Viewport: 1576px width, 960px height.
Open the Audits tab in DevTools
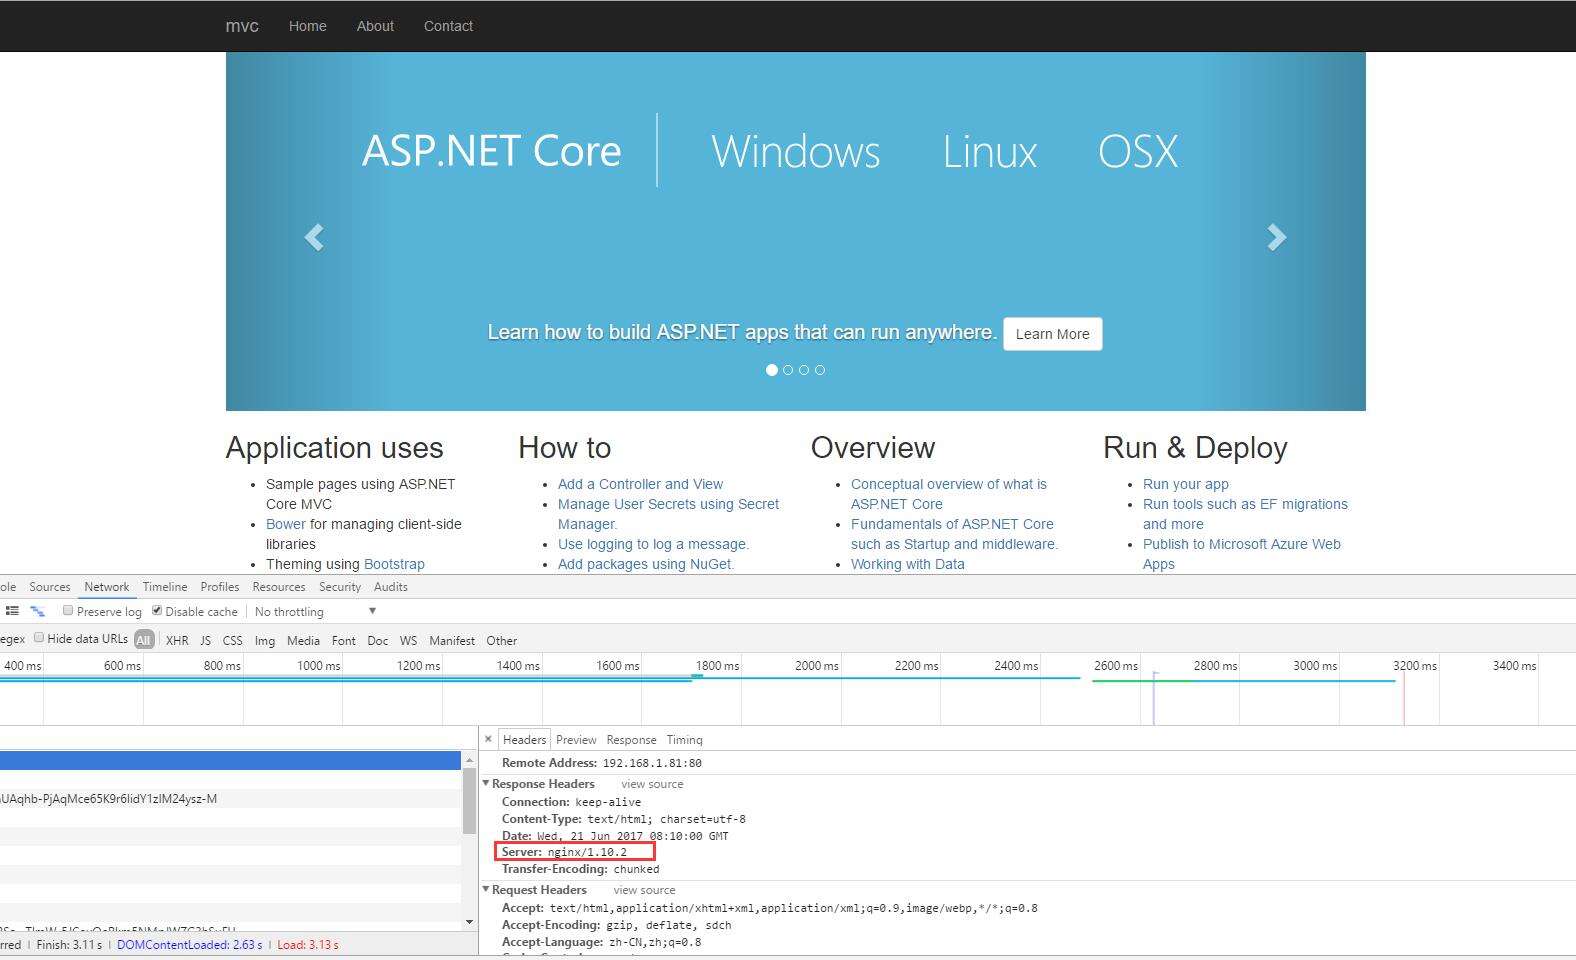pos(391,587)
